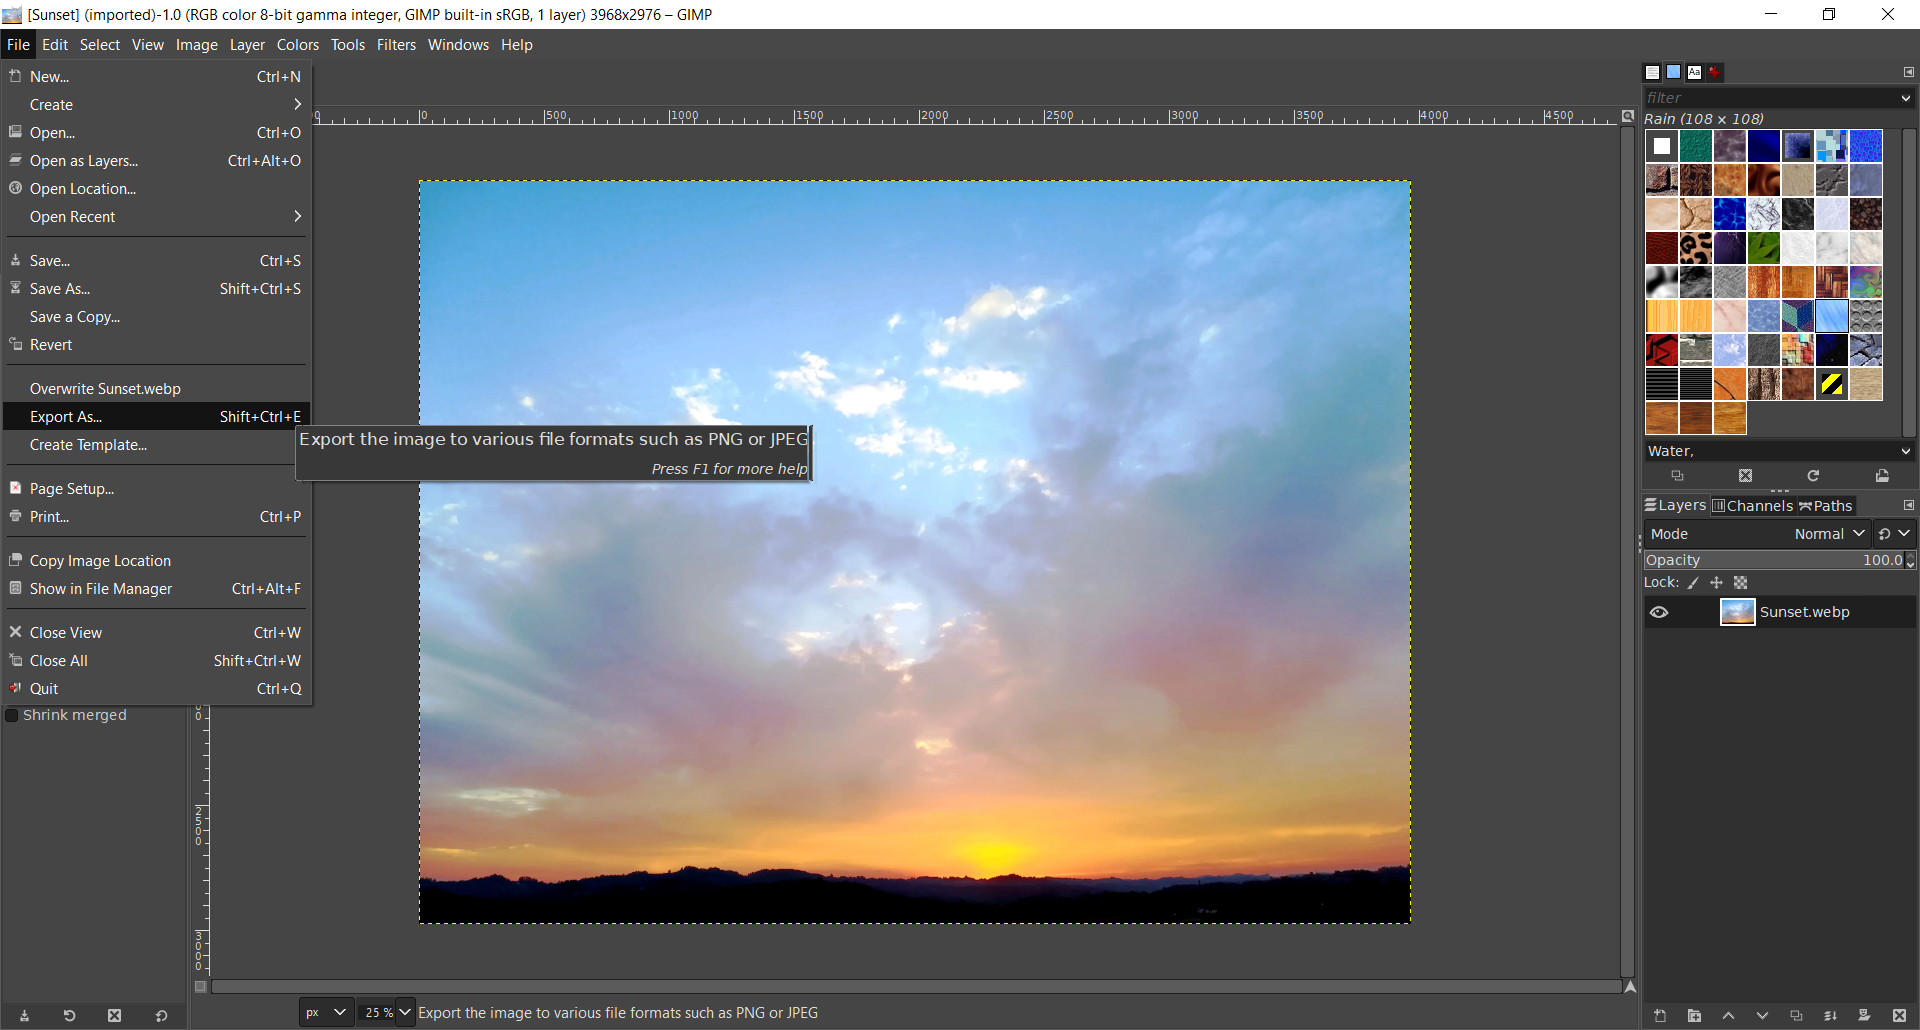The width and height of the screenshot is (1920, 1030).
Task: Click the add layer mask icon
Action: click(1864, 1016)
